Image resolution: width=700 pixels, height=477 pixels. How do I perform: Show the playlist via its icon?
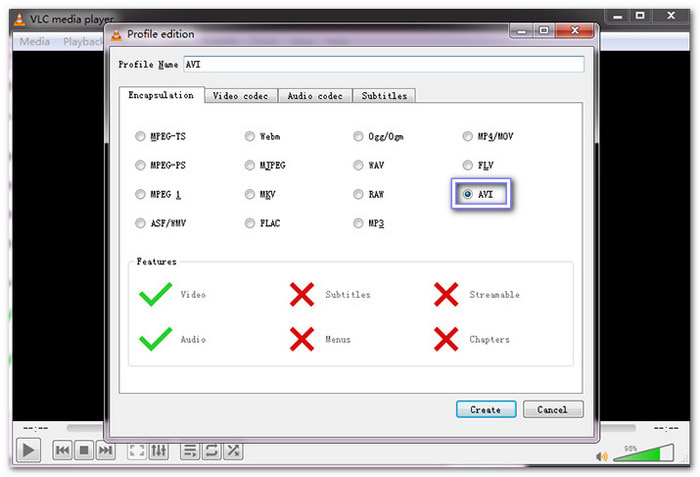[189, 451]
